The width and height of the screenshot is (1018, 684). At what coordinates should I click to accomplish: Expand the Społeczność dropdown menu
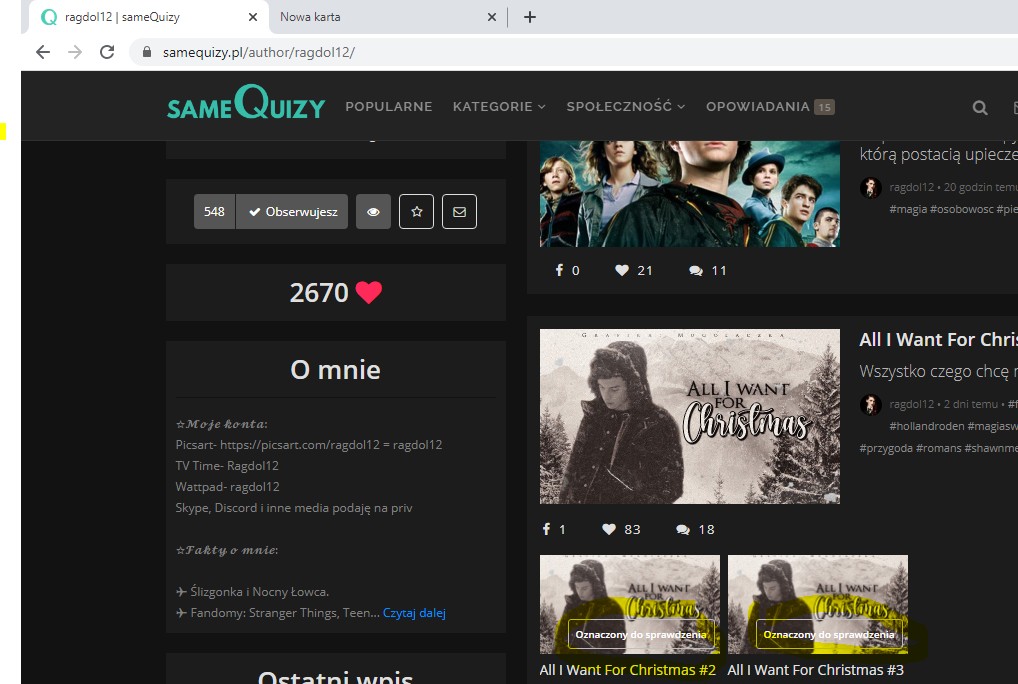pyautogui.click(x=625, y=107)
